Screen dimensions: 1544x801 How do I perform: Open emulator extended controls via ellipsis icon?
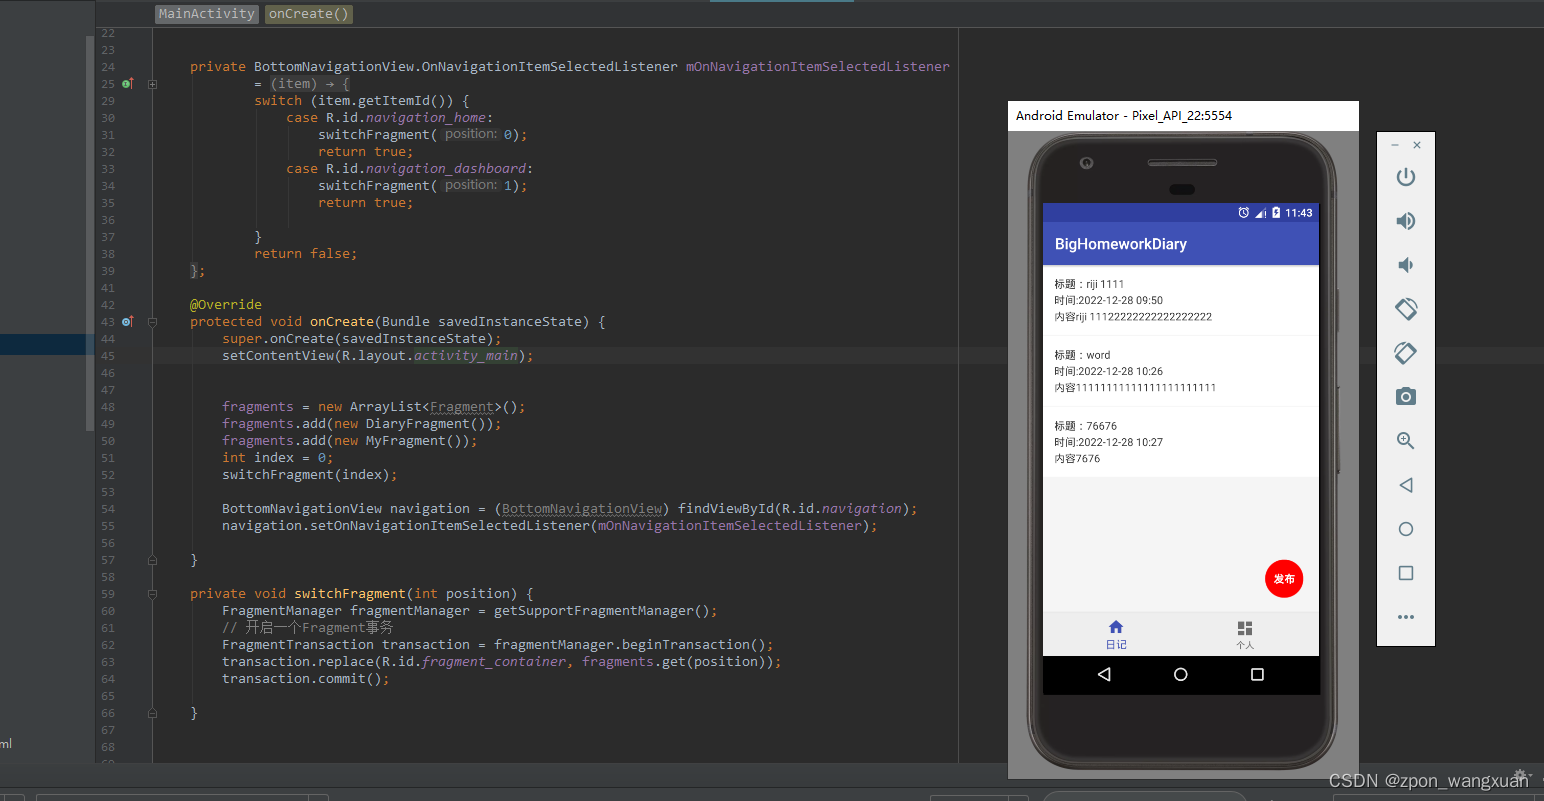1406,618
